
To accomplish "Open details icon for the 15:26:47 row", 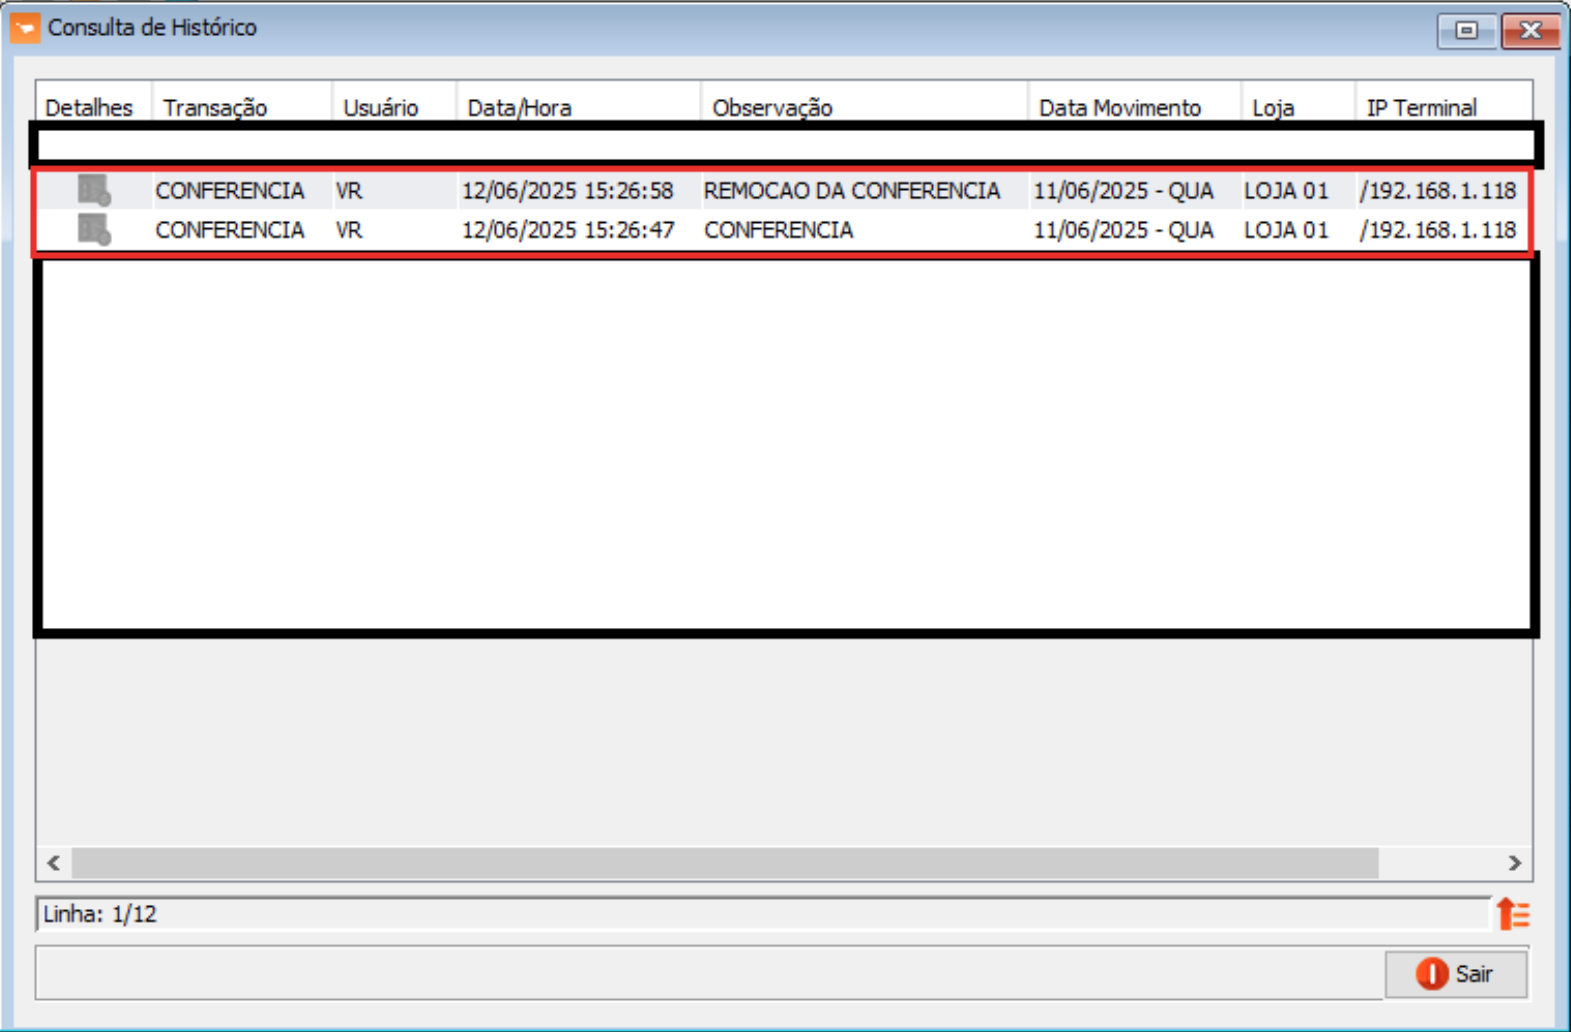I will [x=94, y=230].
